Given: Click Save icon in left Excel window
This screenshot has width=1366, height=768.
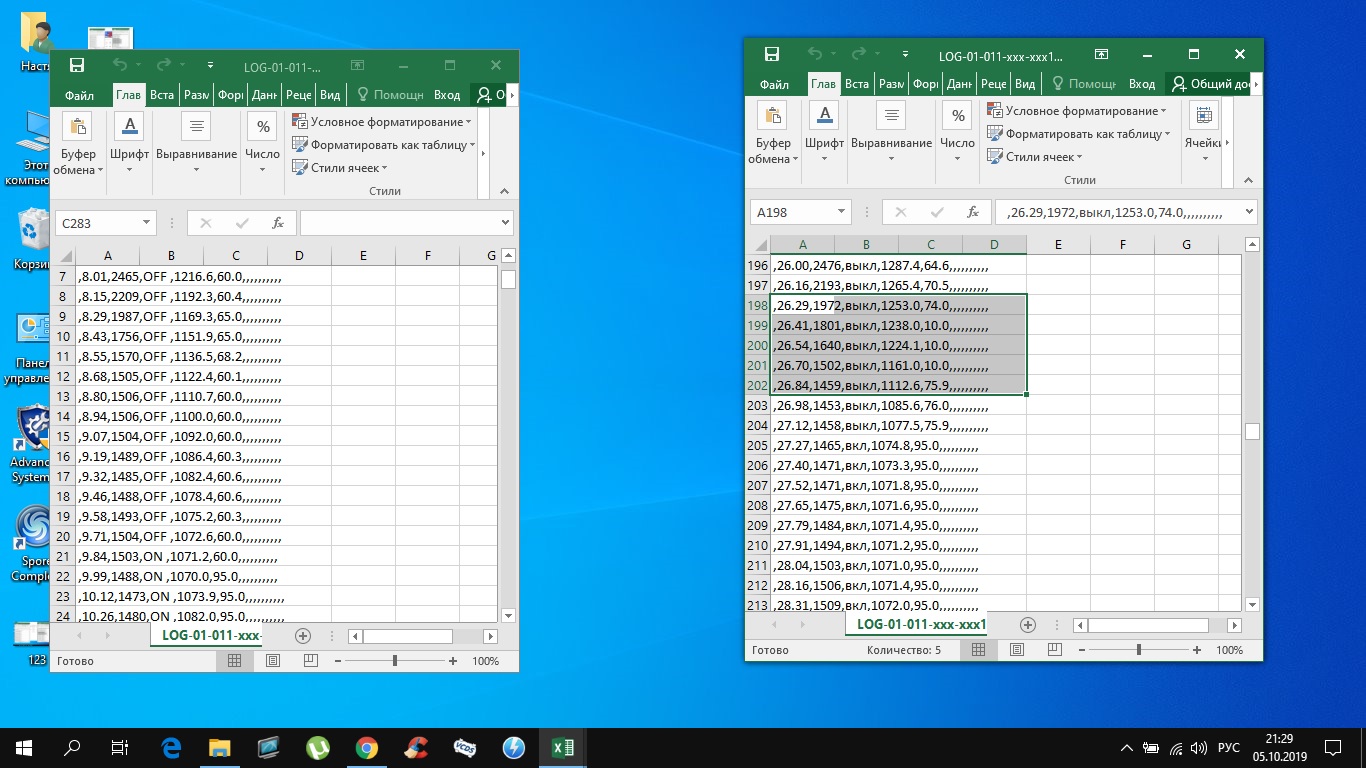Looking at the screenshot, I should tap(77, 66).
